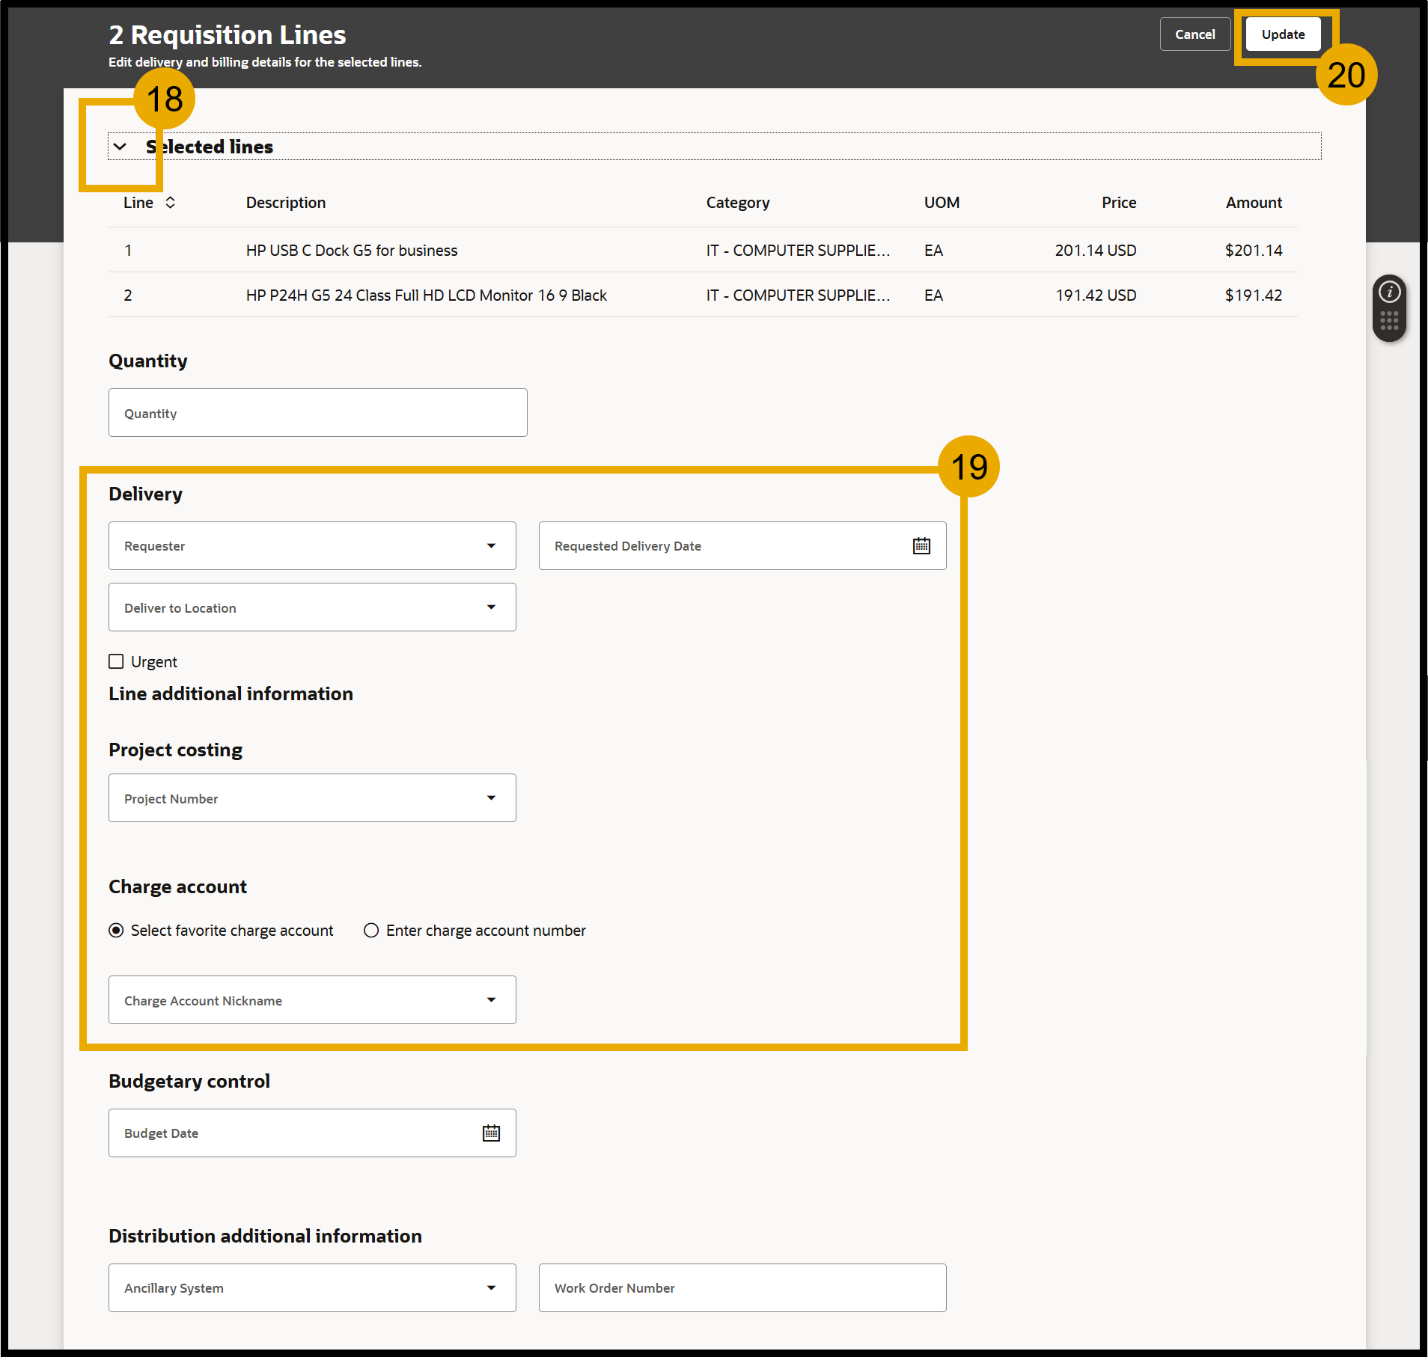Image resolution: width=1428 pixels, height=1357 pixels.
Task: Open the Ancillary System dropdown
Action: (x=491, y=1287)
